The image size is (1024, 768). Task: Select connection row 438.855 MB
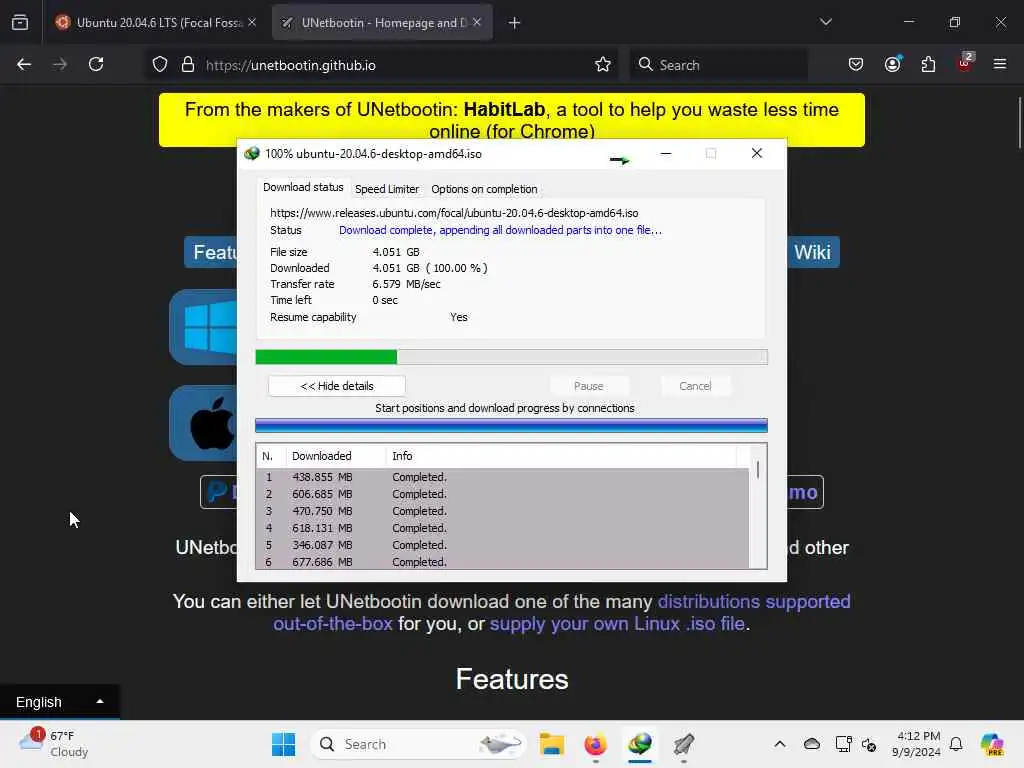coord(502,477)
